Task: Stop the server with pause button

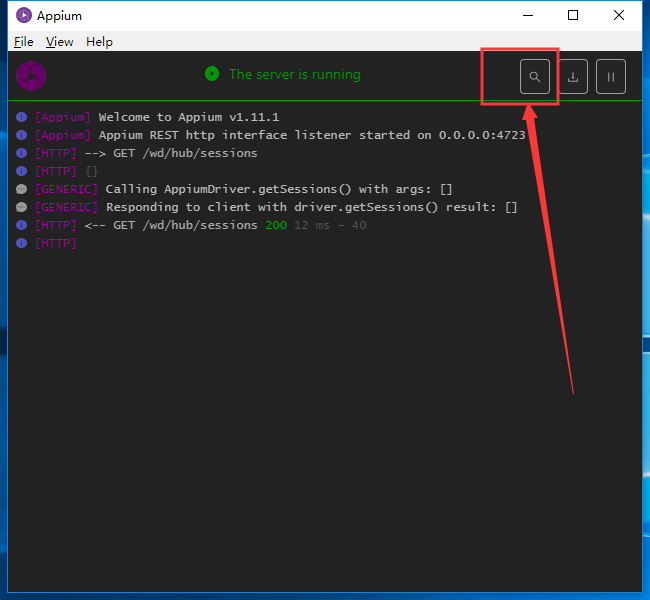Action: click(x=611, y=77)
